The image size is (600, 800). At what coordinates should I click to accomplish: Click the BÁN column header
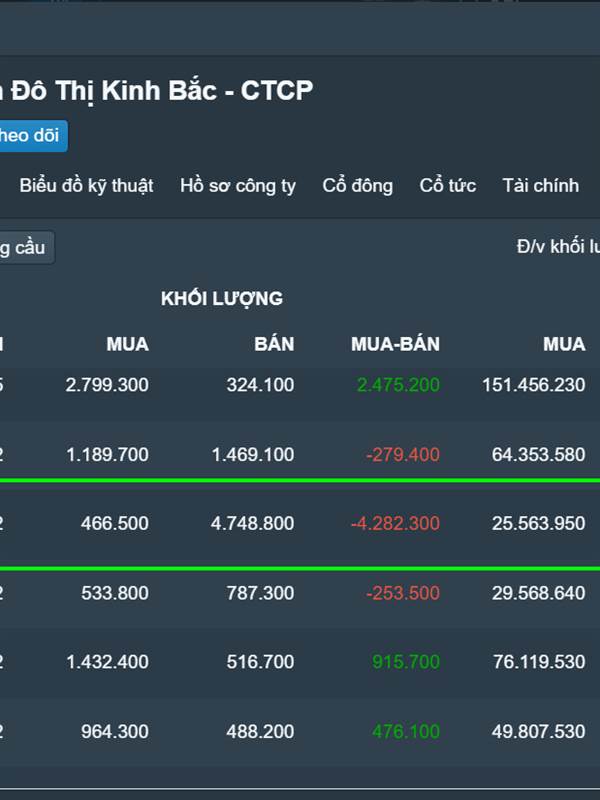point(274,344)
